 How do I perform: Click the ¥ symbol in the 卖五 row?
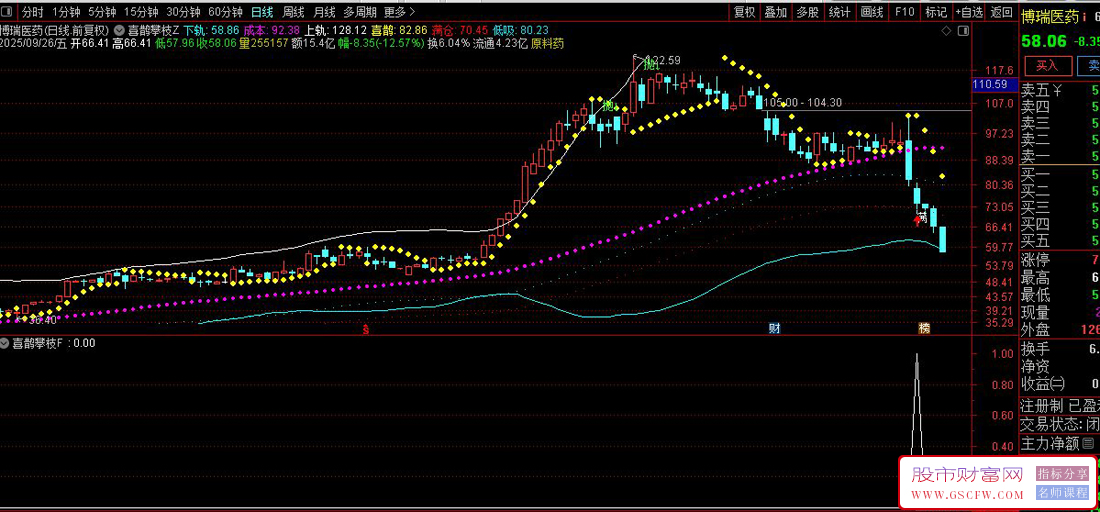pyautogui.click(x=1057, y=91)
